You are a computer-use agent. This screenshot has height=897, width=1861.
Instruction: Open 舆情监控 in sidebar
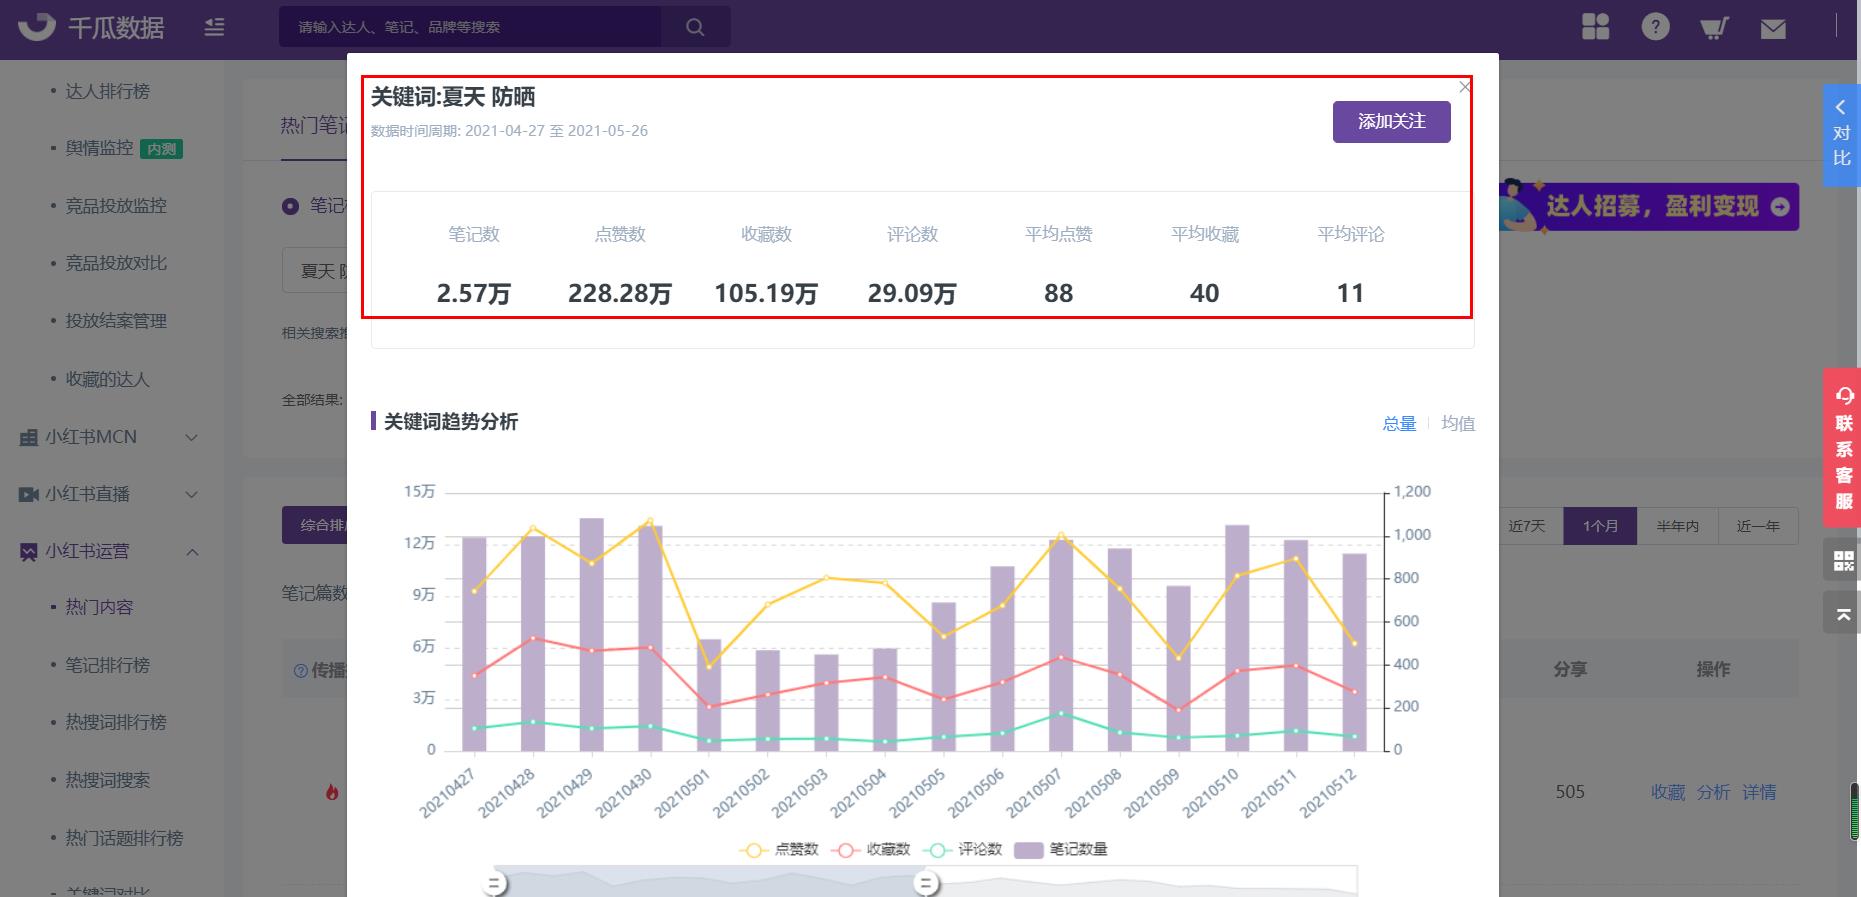[x=99, y=148]
